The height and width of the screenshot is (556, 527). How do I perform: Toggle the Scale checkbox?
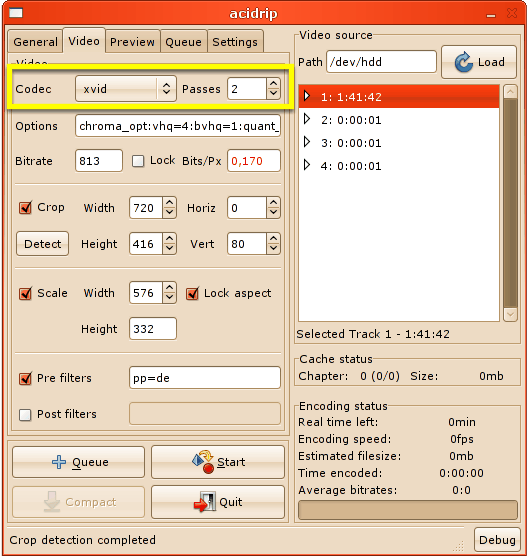point(25,293)
